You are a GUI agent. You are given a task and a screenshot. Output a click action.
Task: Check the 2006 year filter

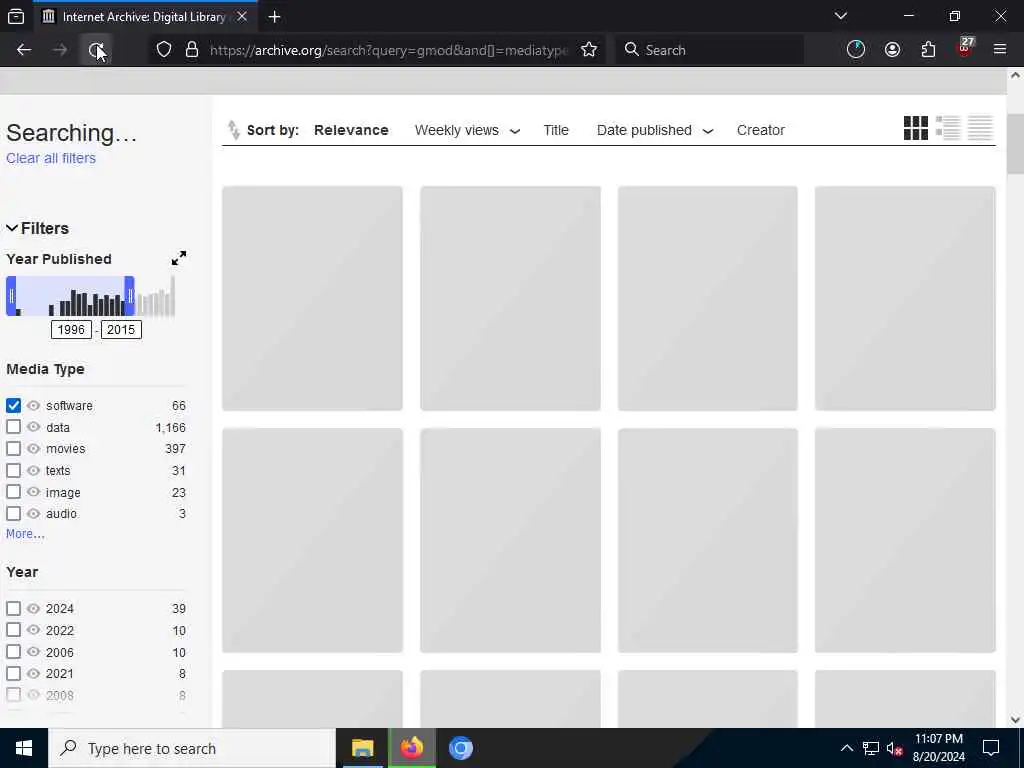point(13,652)
